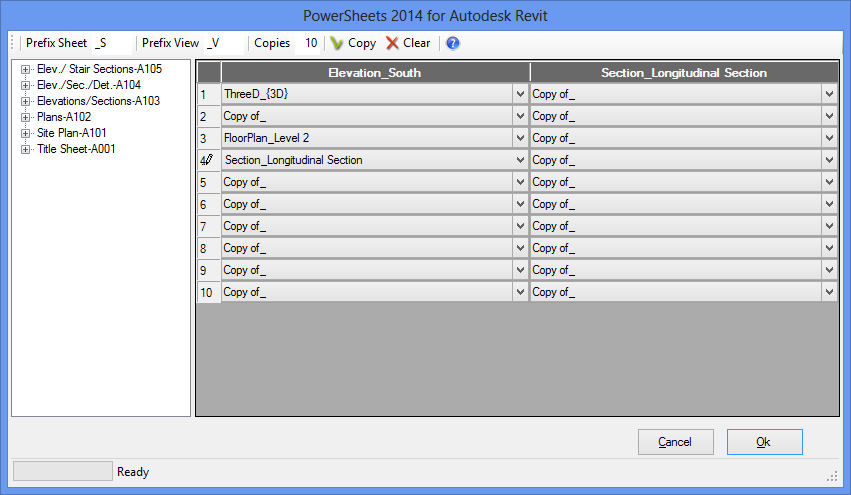Expand the Elevations/Sections-A103 node
851x495 pixels.
[x=25, y=101]
